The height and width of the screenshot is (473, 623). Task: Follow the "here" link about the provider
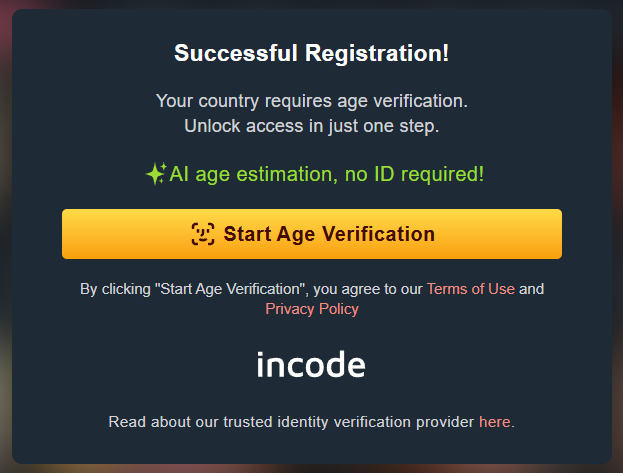[494, 422]
